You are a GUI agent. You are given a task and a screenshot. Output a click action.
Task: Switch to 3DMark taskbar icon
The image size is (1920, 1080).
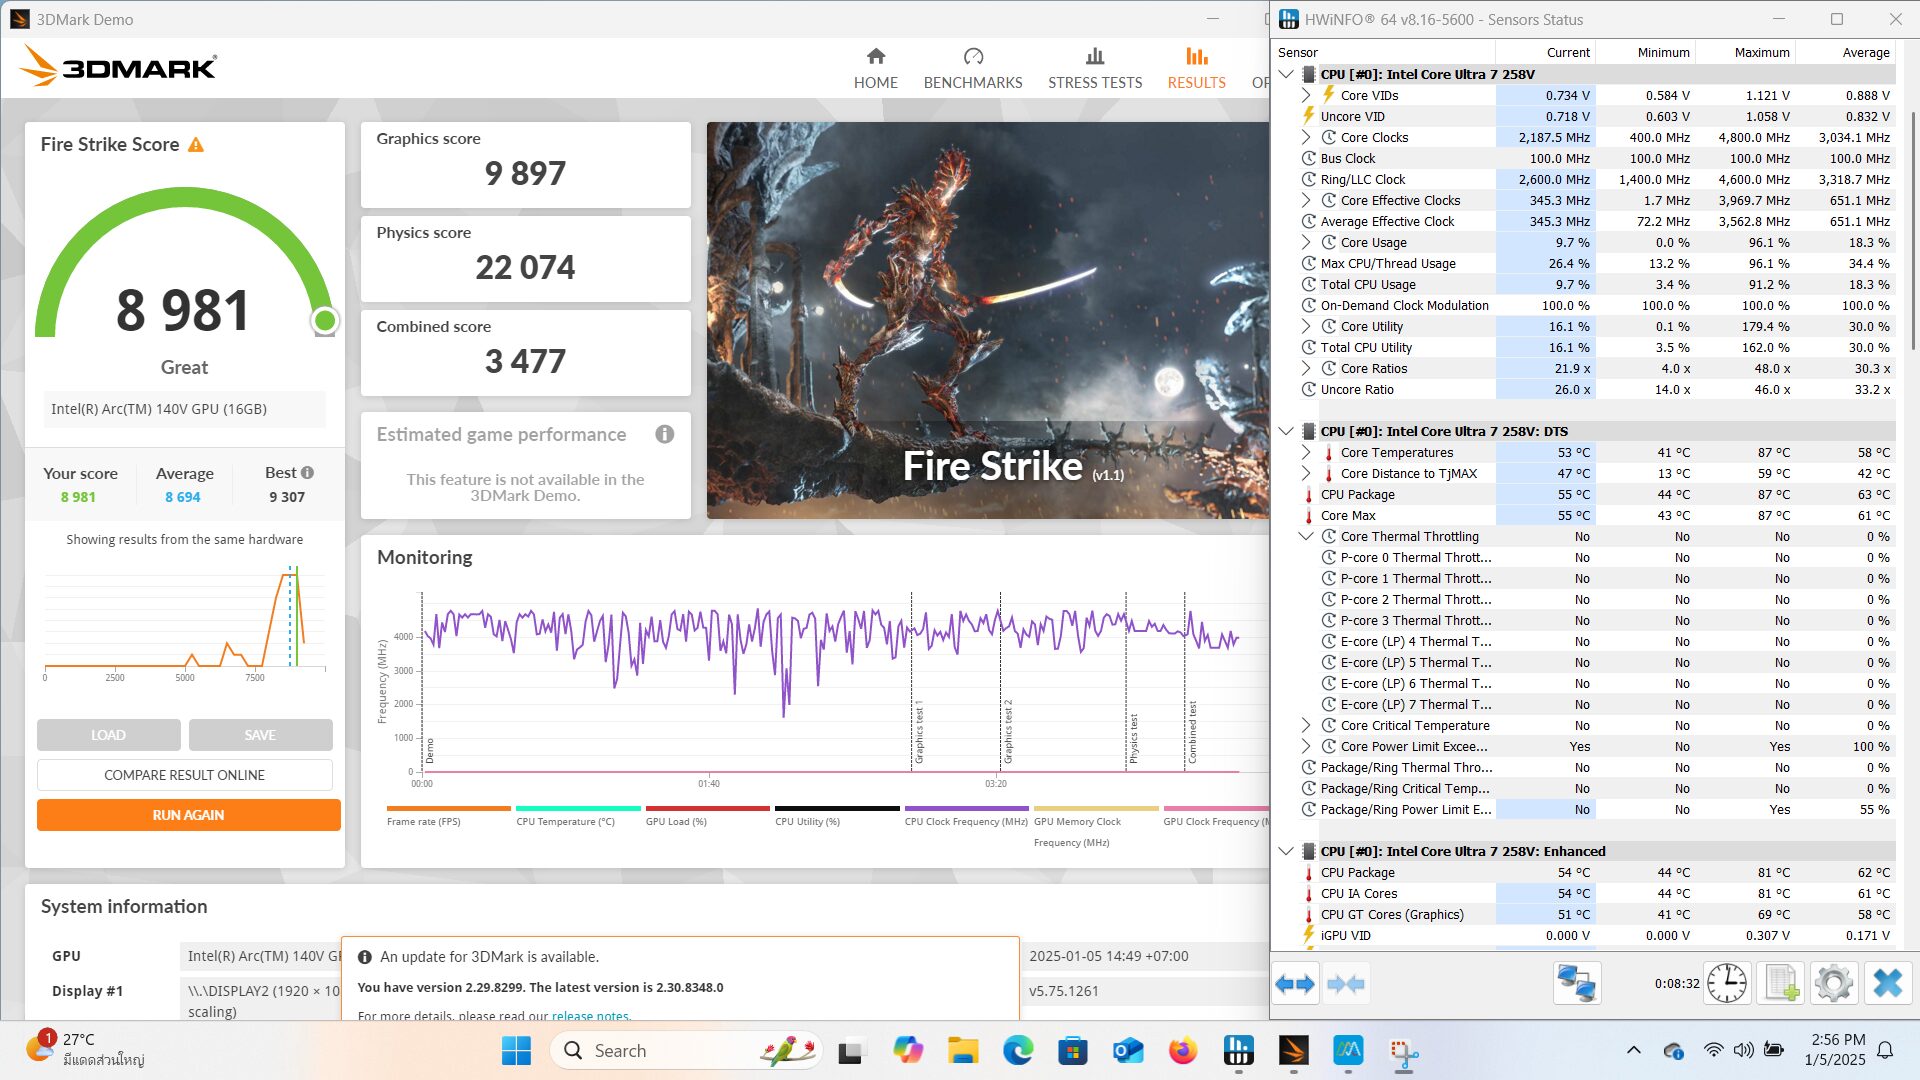pos(1293,1051)
